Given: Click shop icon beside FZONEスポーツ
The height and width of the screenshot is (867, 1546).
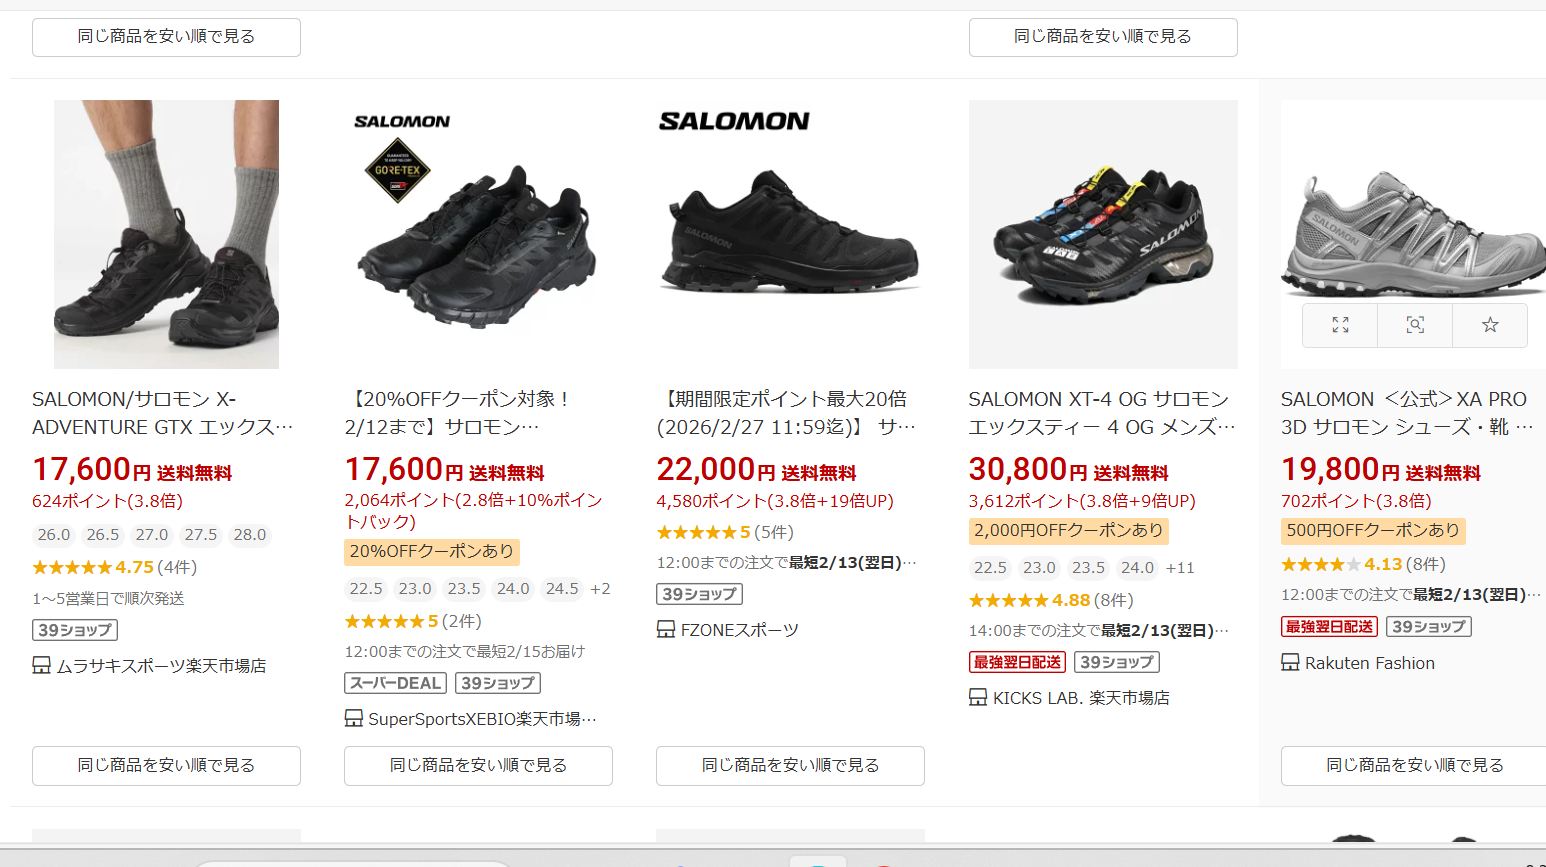Looking at the screenshot, I should coord(665,629).
